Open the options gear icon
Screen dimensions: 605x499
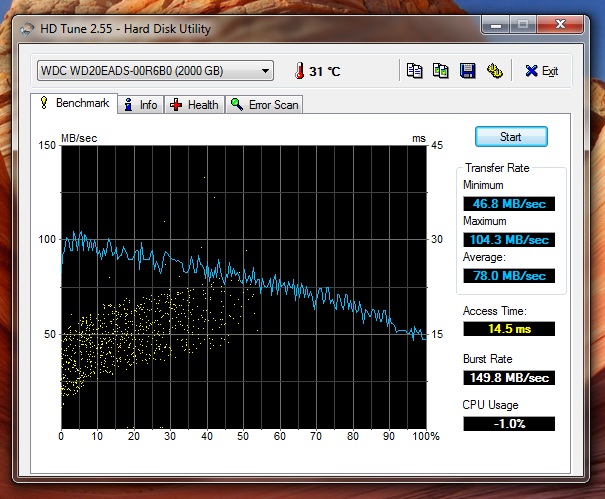494,71
